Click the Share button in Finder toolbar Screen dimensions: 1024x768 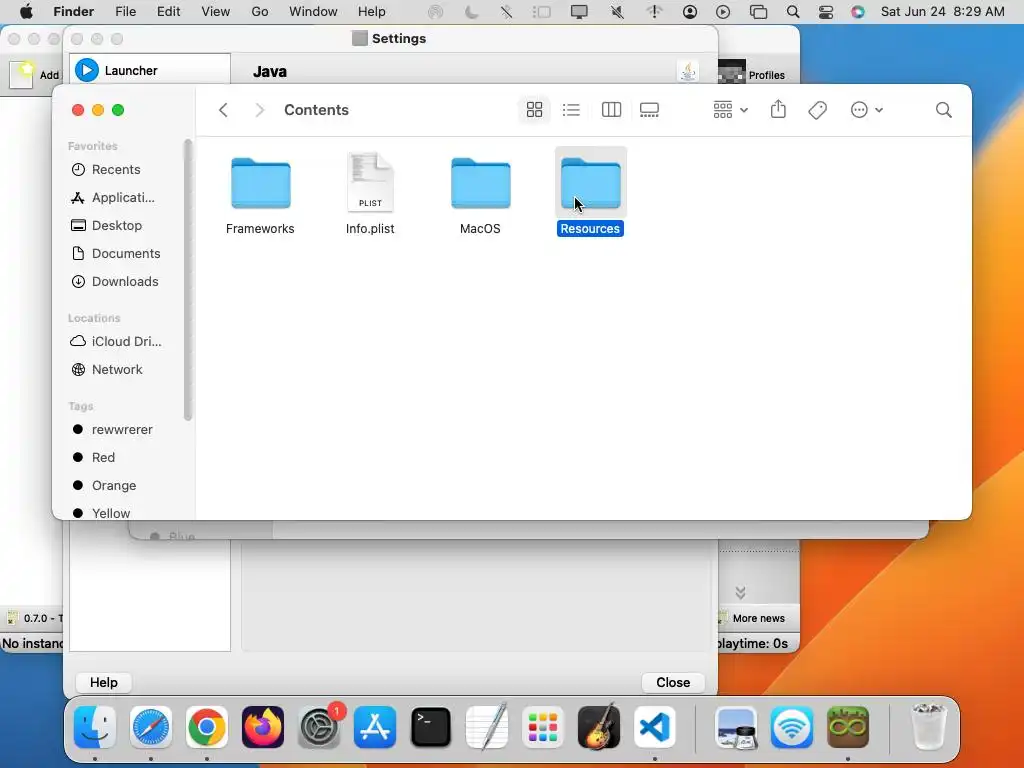click(778, 110)
